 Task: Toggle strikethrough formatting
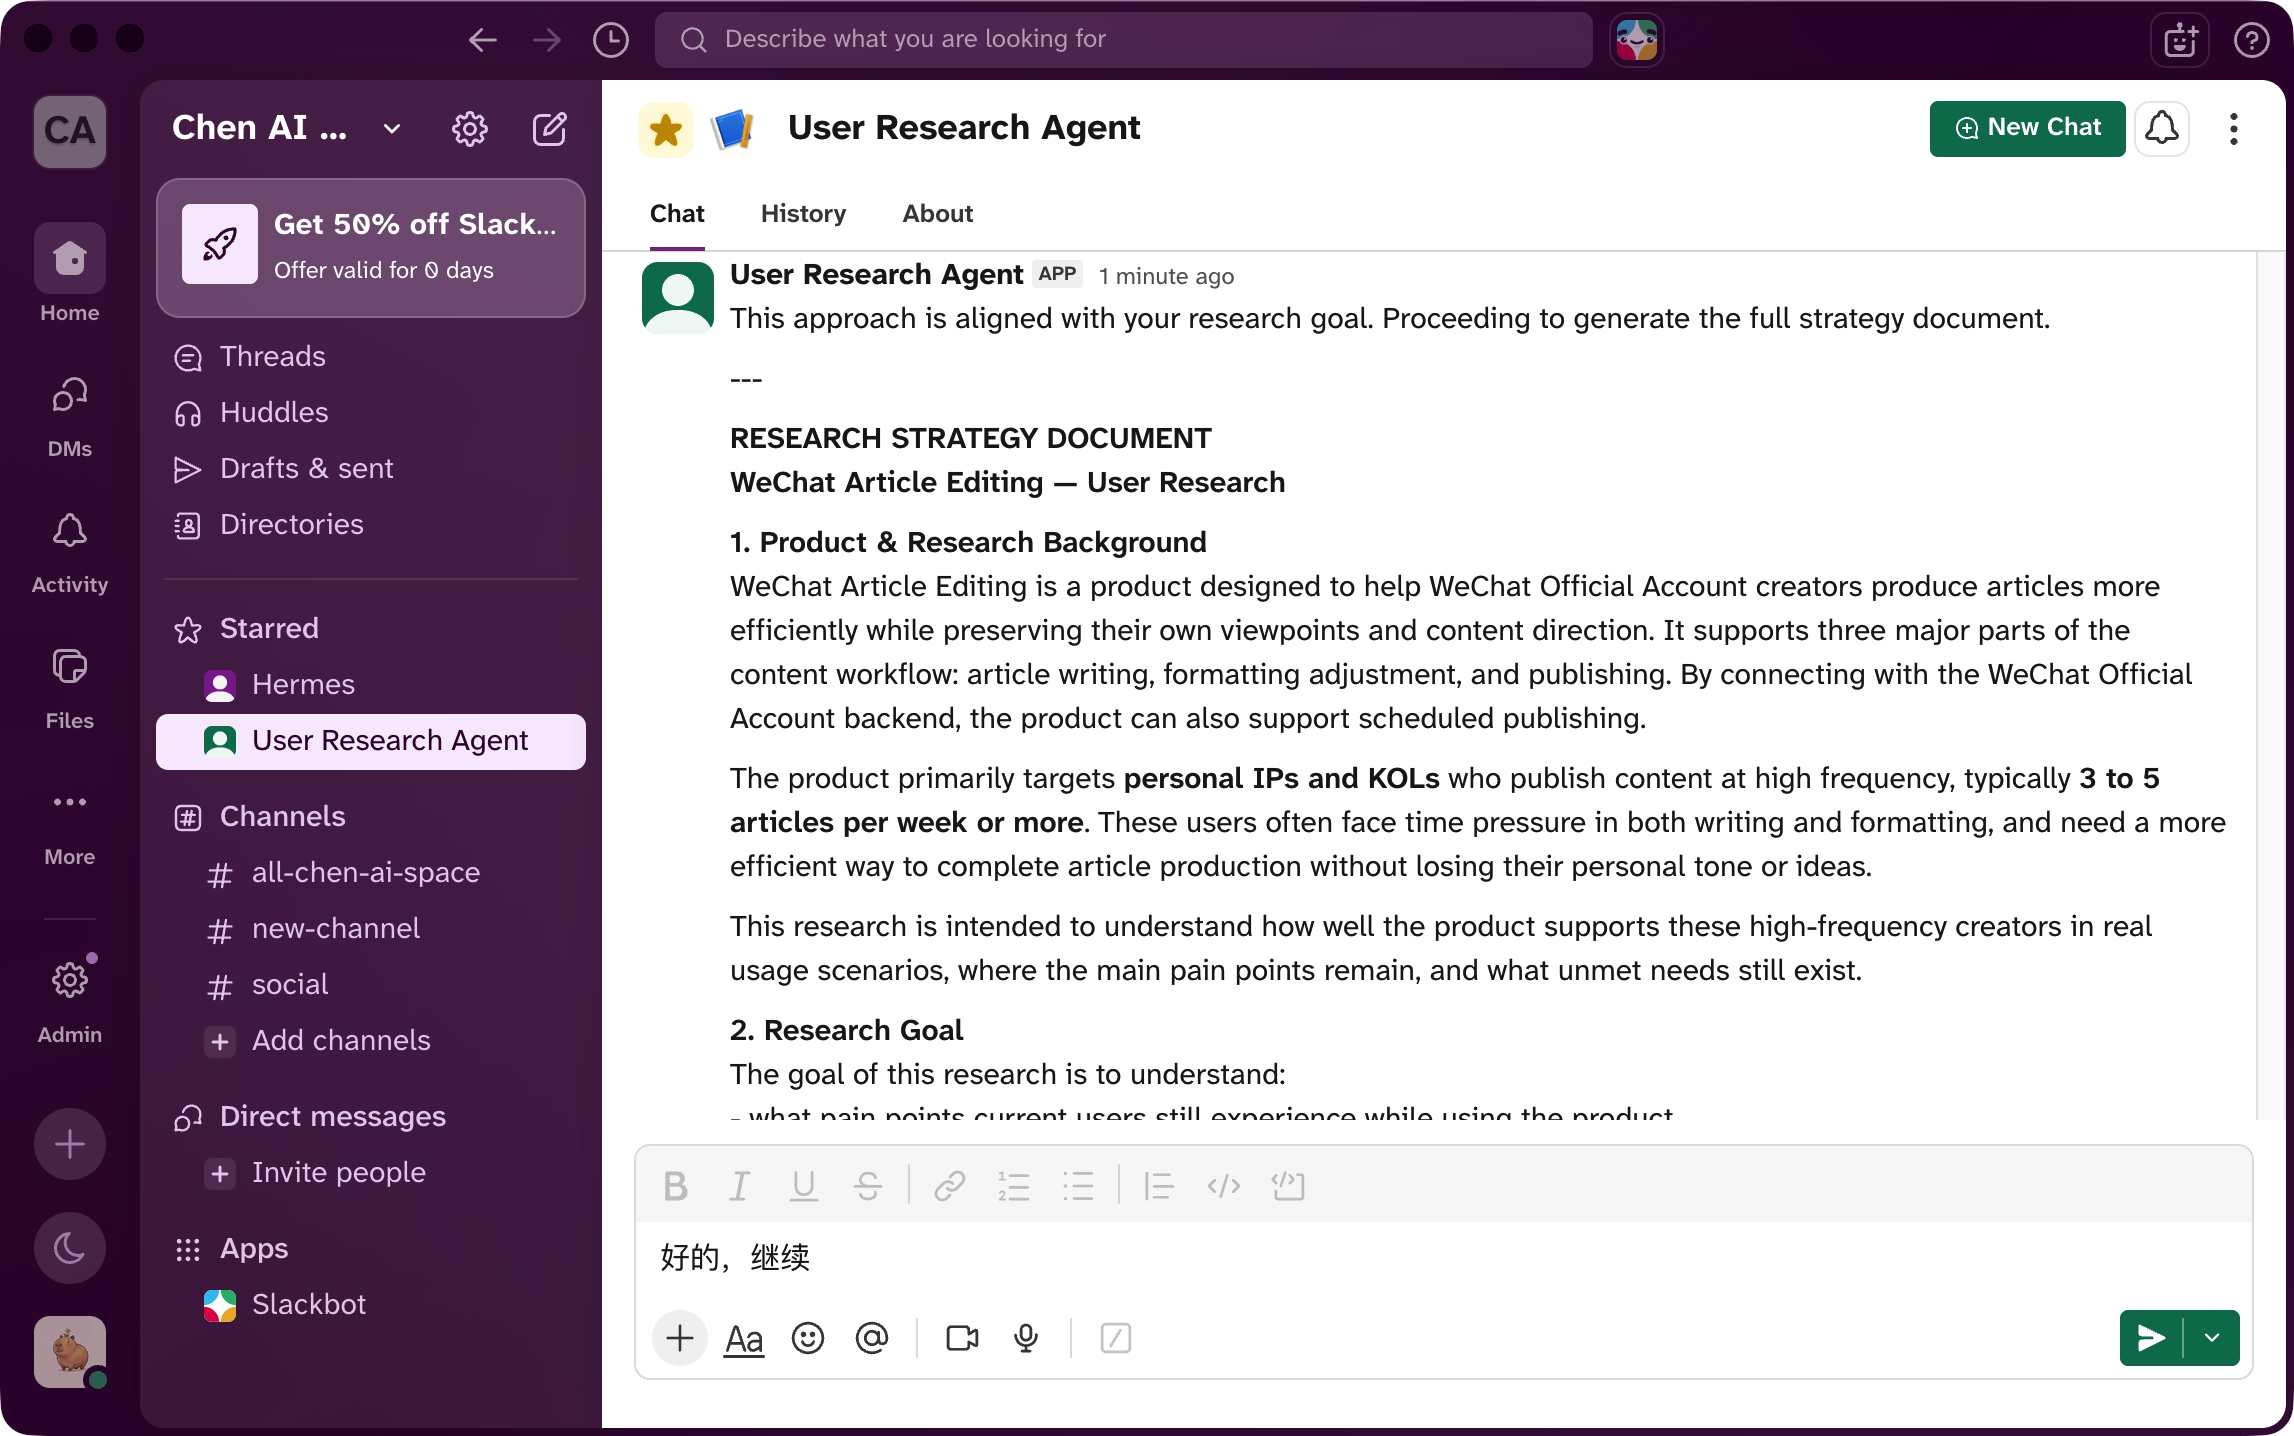867,1187
